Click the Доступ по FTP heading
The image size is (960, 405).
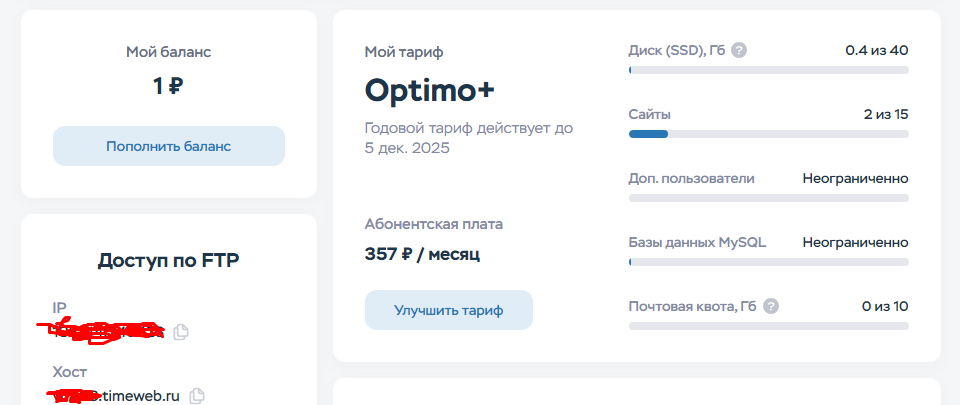(168, 261)
